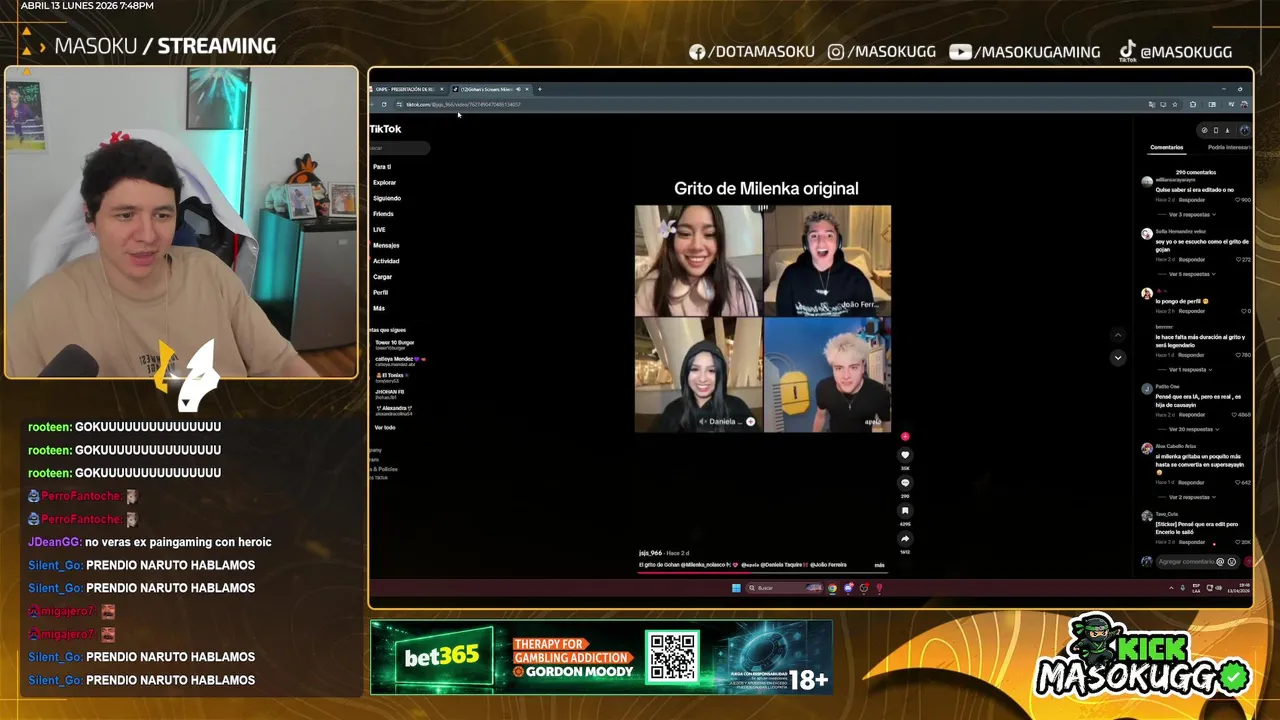The width and height of the screenshot is (1280, 720).
Task: Mute the Gohan's Scream tab audio
Action: click(x=518, y=89)
